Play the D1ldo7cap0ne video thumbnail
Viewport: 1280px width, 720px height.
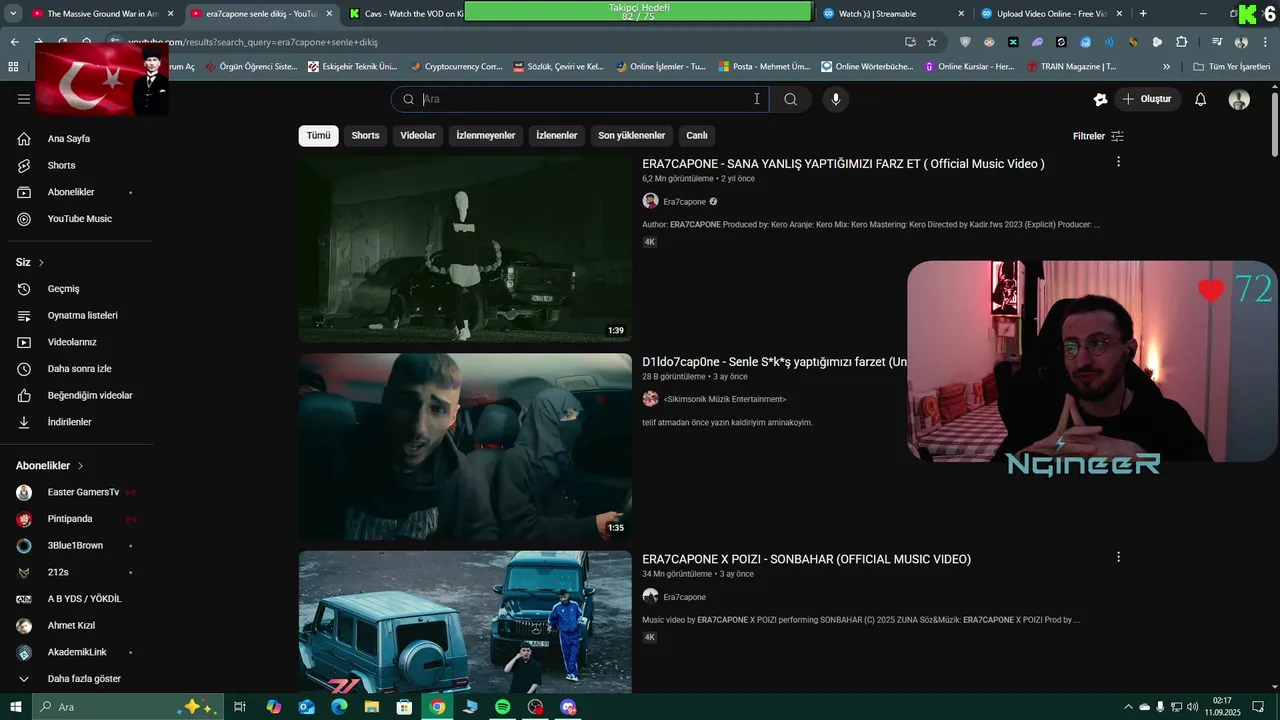465,447
